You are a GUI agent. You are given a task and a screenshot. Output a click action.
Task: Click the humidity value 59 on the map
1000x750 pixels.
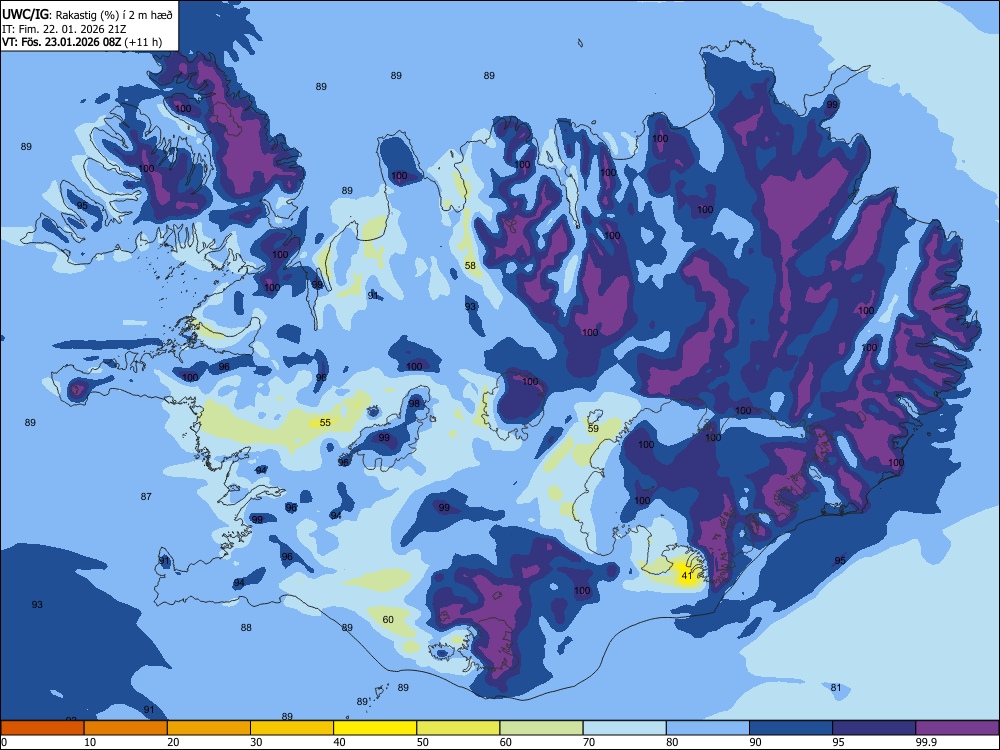point(593,429)
